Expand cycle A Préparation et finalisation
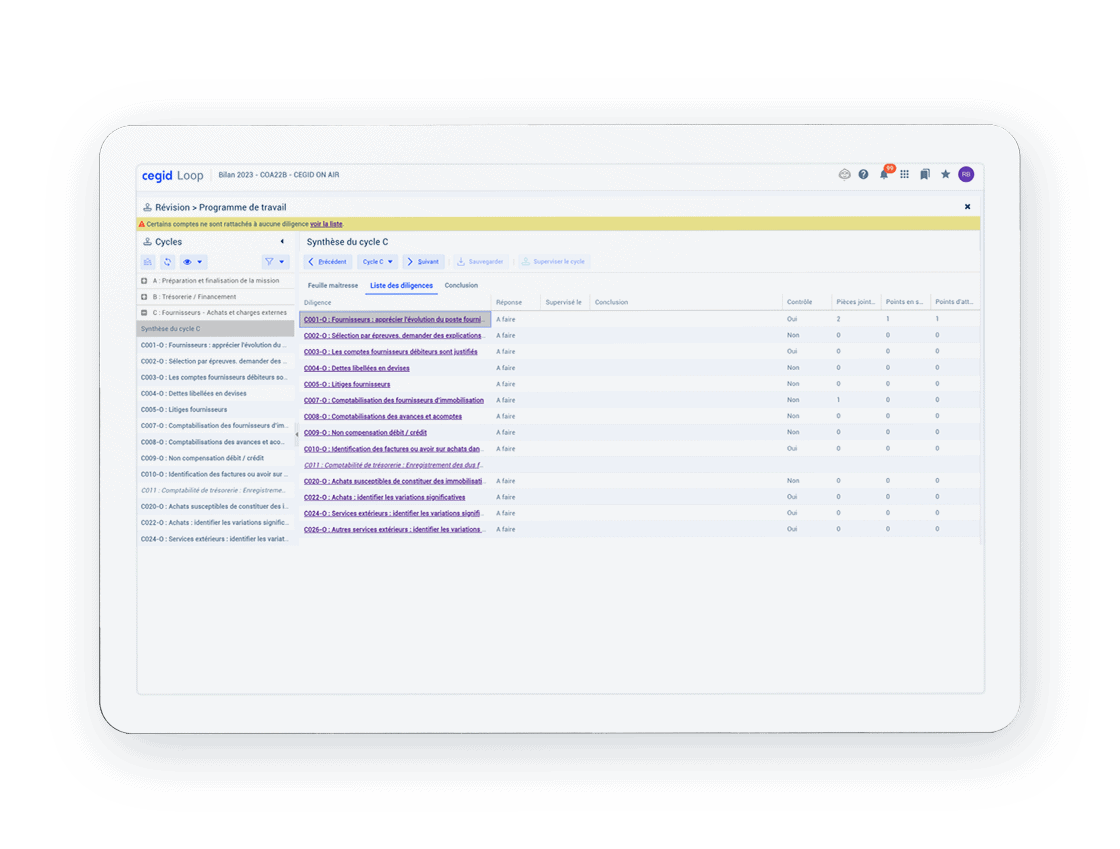This screenshot has height=849, width=1120. 144,281
